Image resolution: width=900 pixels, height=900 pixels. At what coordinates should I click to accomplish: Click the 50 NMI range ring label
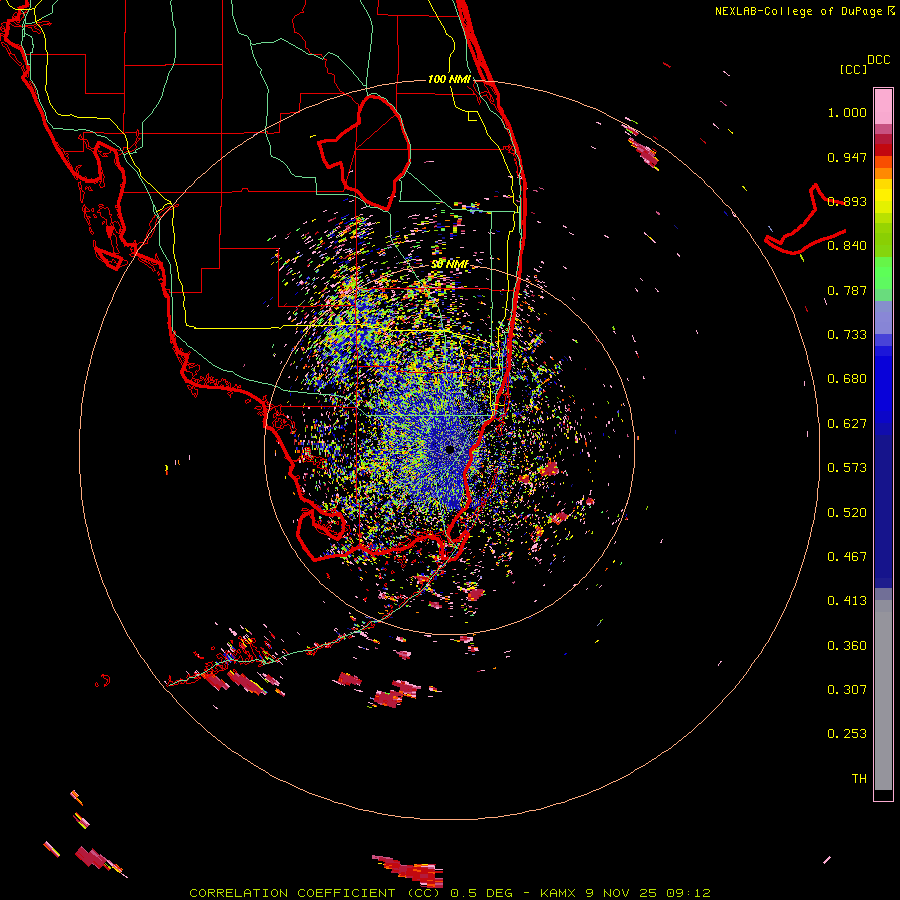(449, 265)
